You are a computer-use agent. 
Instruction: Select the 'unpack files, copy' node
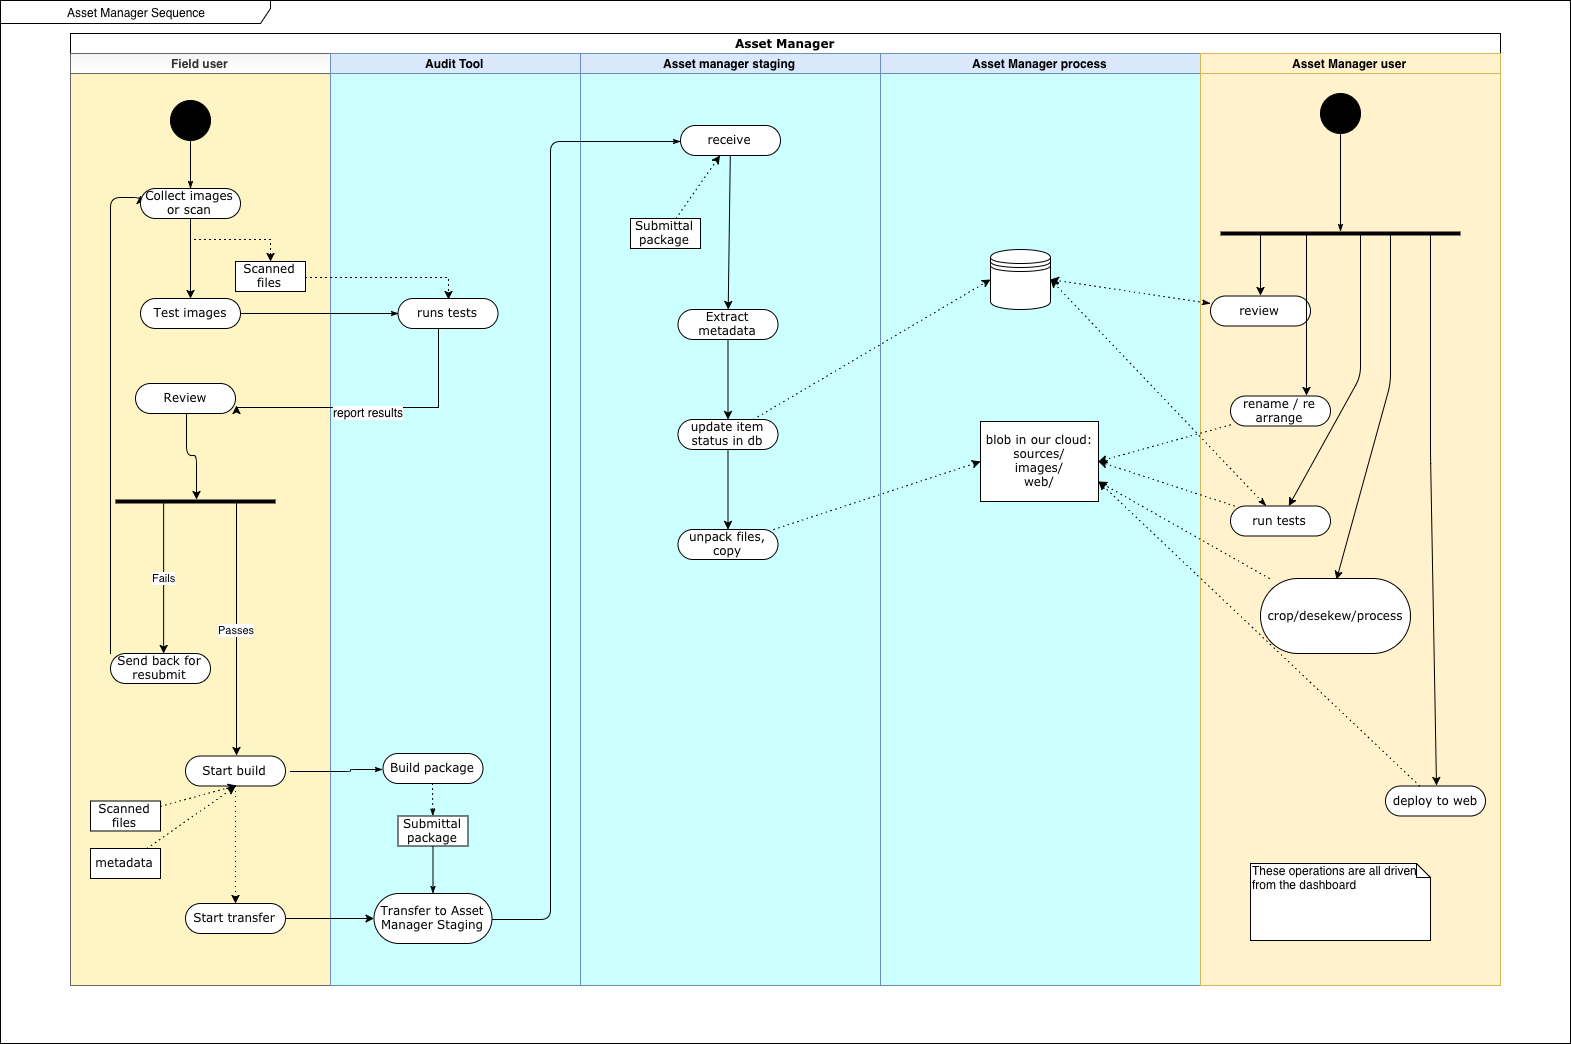click(728, 544)
